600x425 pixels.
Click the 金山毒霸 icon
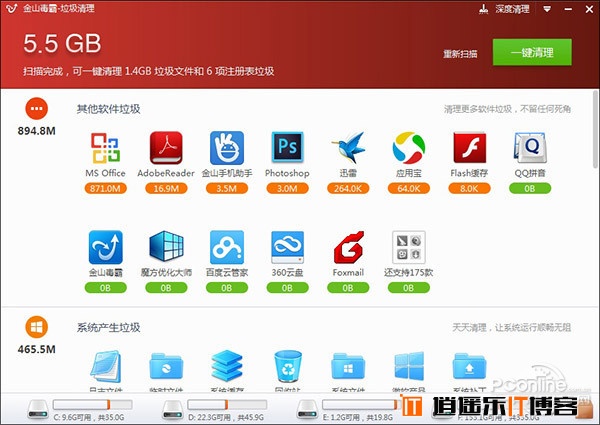(105, 247)
